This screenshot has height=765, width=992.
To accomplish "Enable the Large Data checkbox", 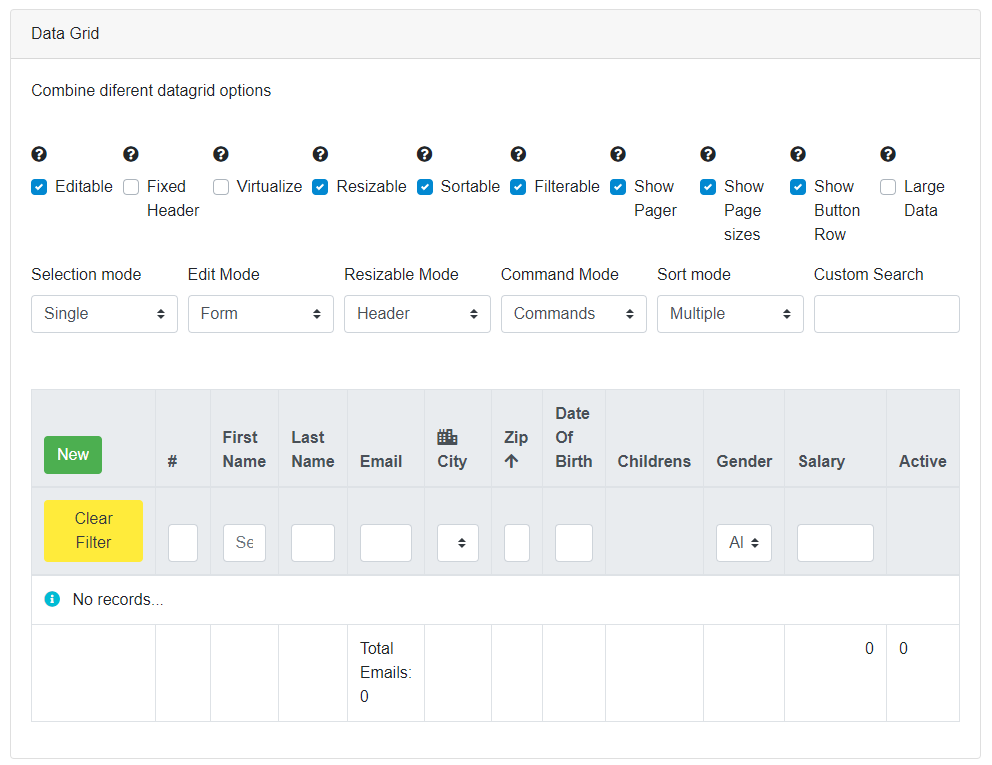I will point(887,187).
